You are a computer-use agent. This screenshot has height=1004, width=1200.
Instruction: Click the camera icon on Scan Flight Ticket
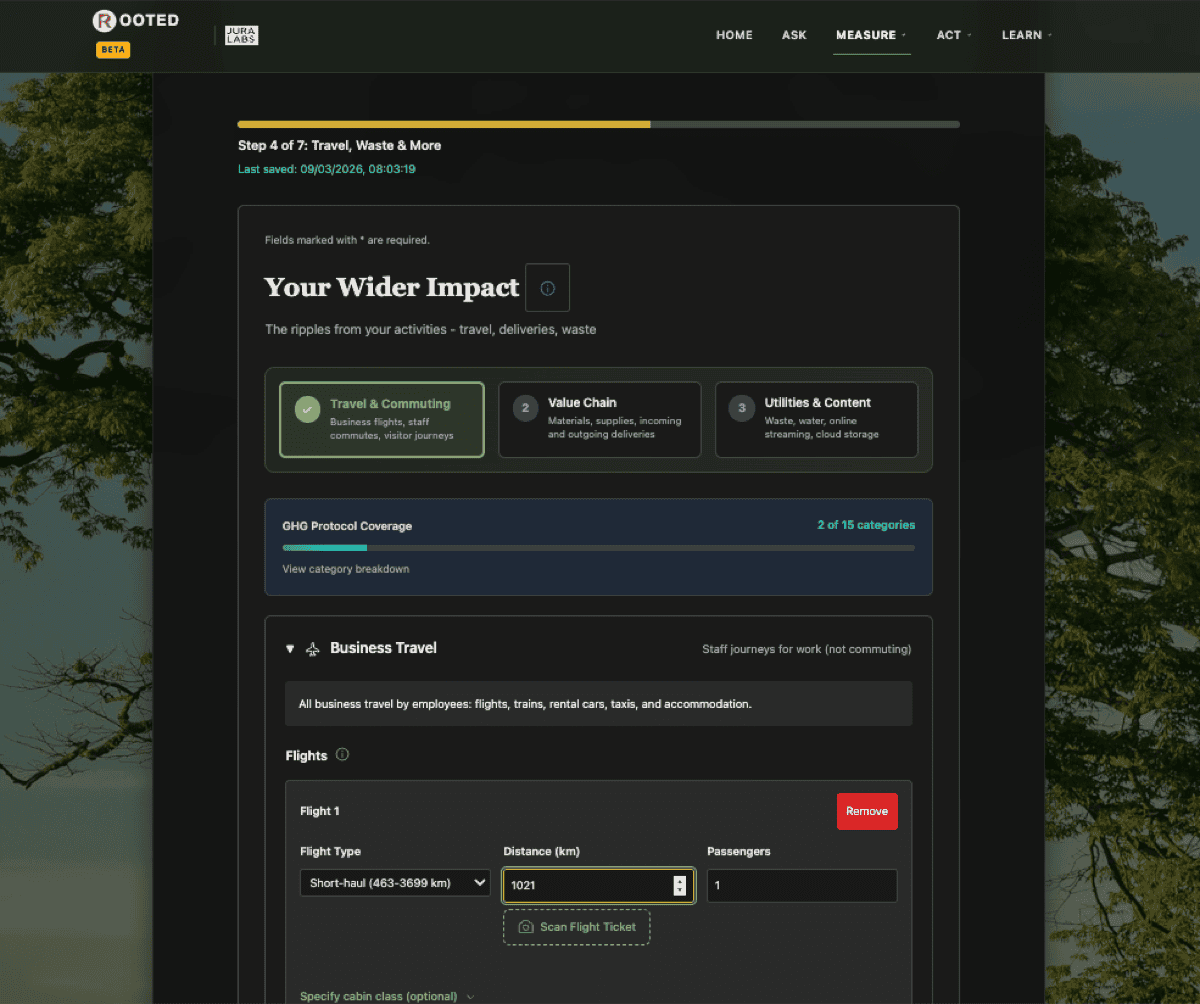pos(525,927)
